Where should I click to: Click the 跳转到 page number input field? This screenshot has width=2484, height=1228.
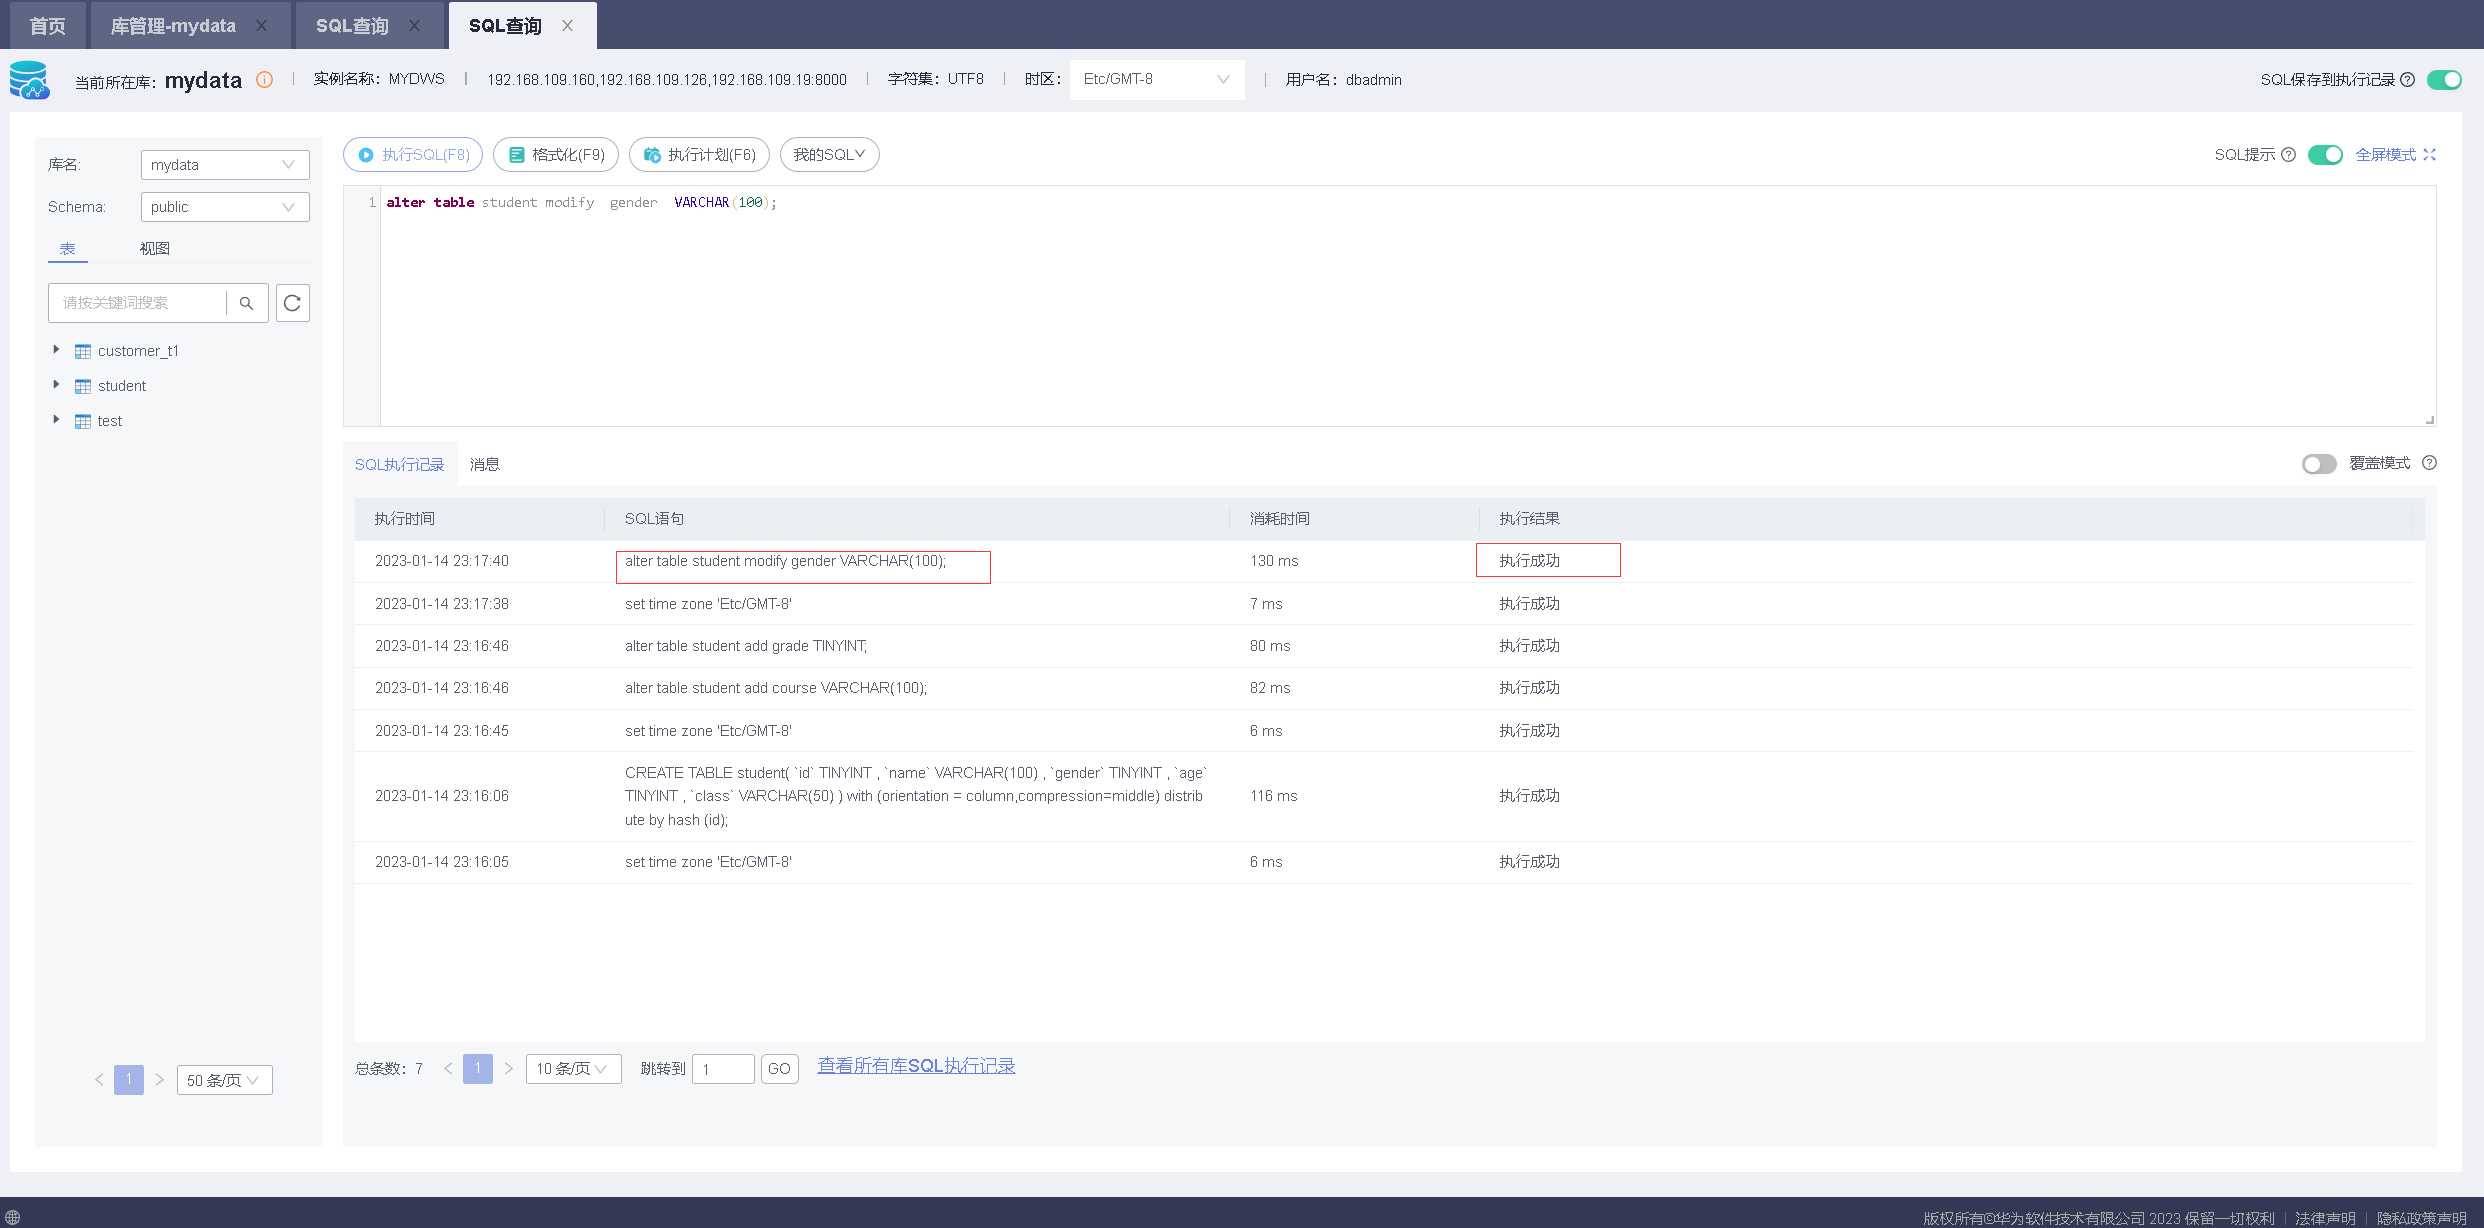pyautogui.click(x=722, y=1069)
